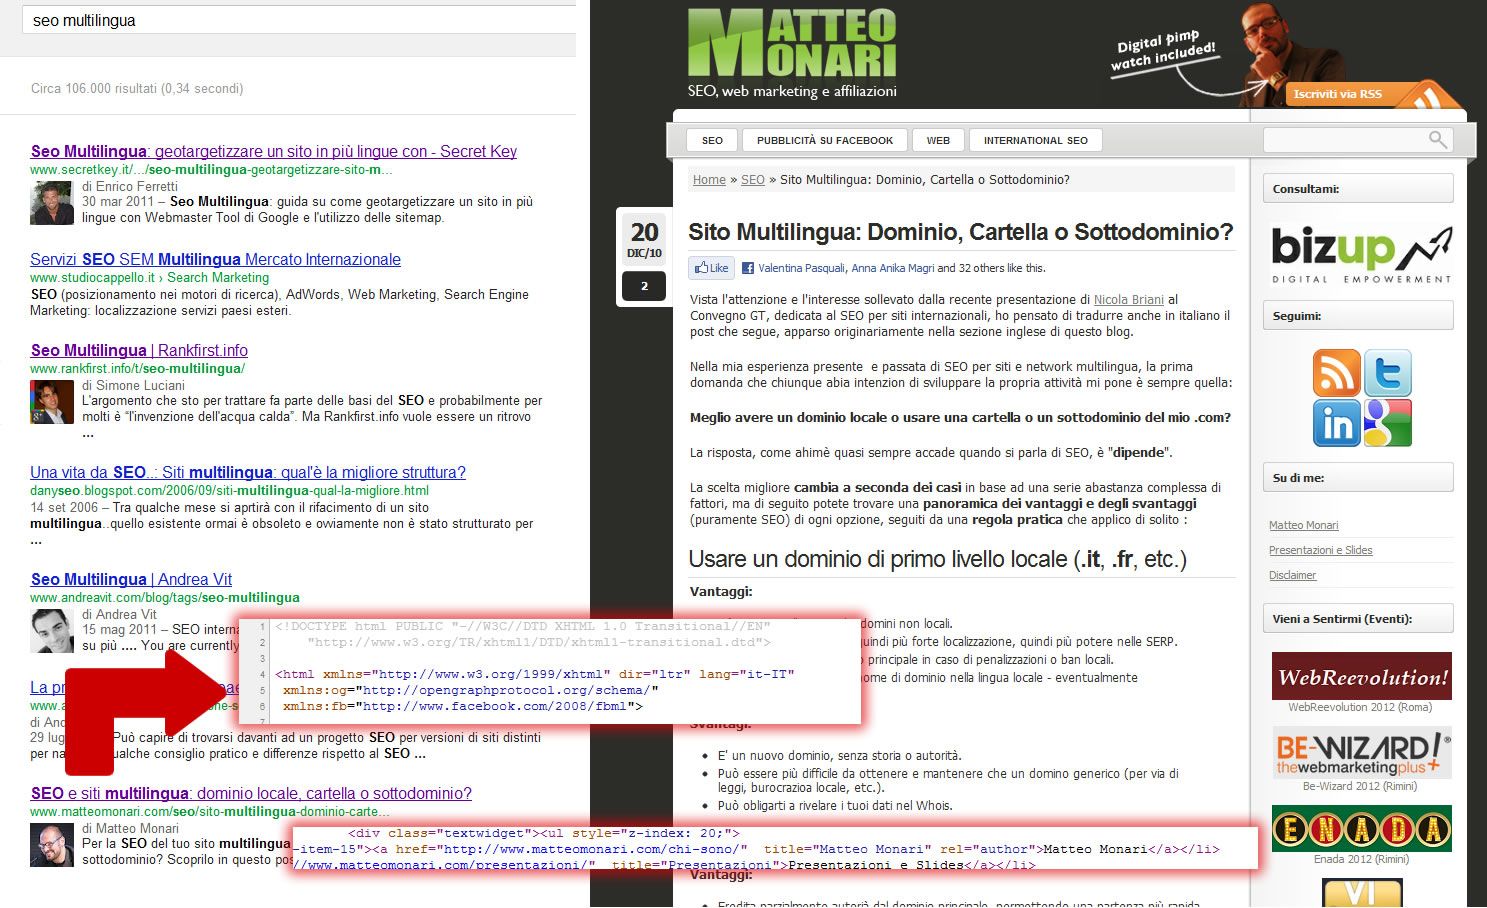Click the Home breadcrumb link
1487x908 pixels.
point(709,180)
